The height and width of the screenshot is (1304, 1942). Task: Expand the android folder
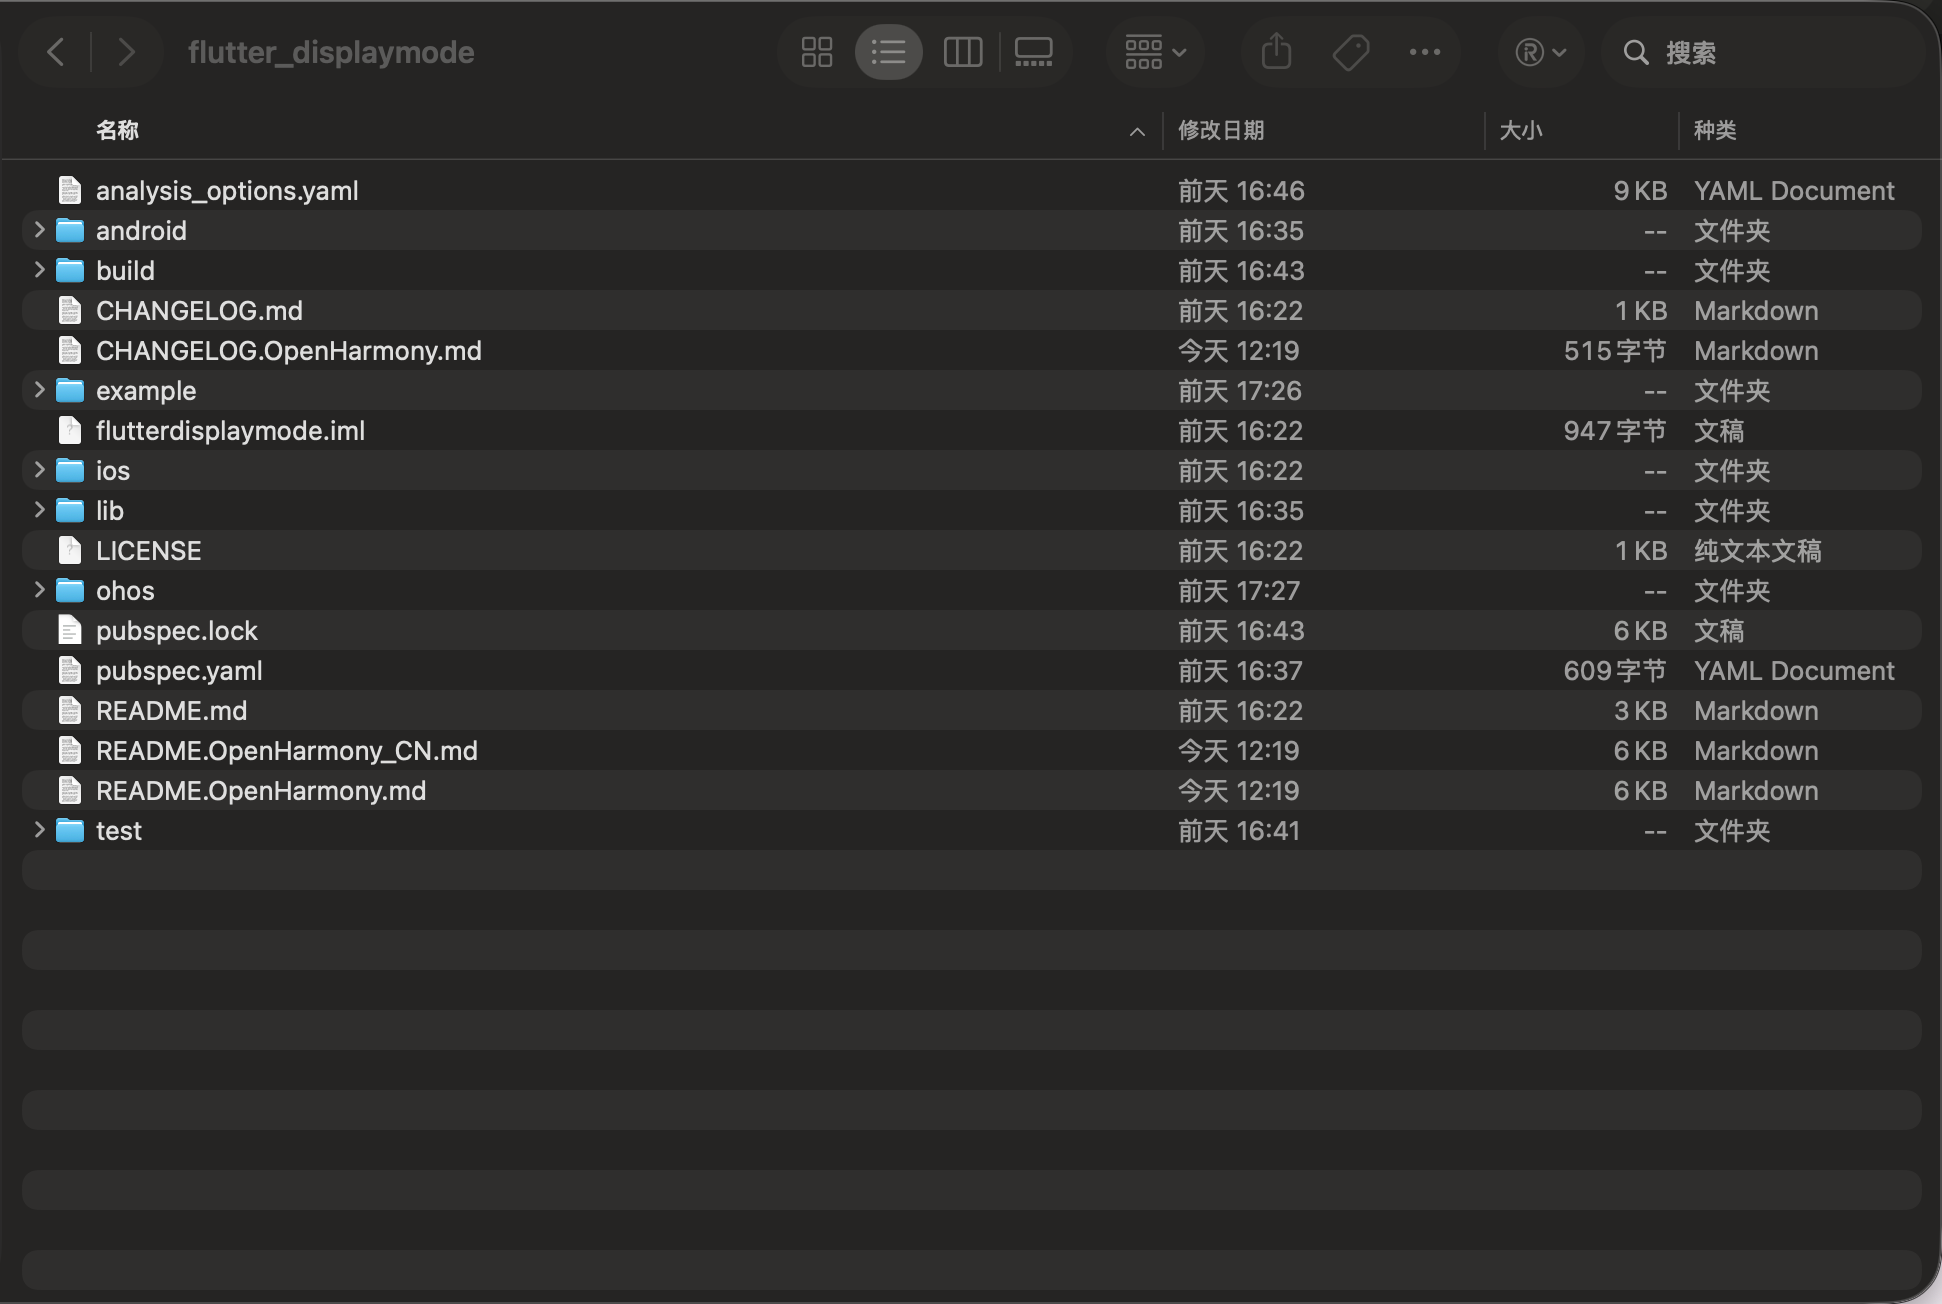point(39,230)
